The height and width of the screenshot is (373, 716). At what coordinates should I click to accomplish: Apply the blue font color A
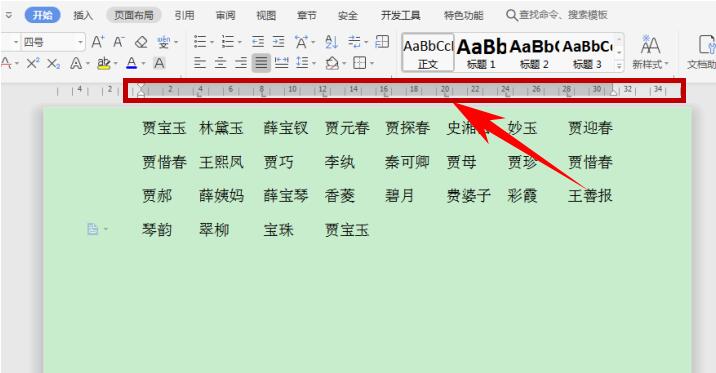pos(132,63)
